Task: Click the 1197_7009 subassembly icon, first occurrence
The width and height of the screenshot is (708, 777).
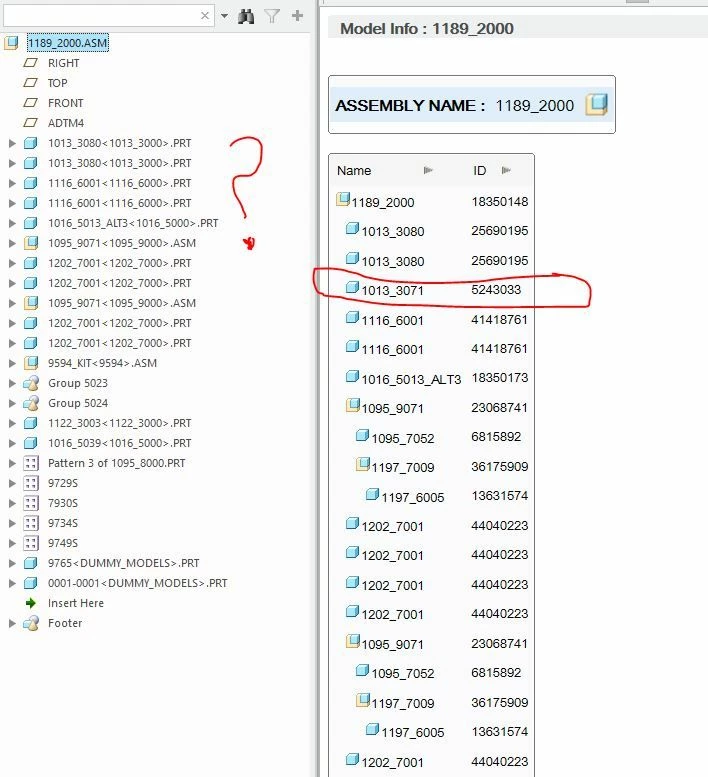Action: coord(363,464)
